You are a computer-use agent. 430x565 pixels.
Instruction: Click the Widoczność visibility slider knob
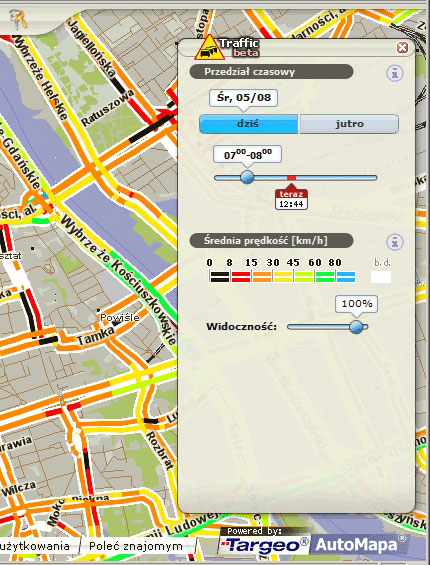356,326
